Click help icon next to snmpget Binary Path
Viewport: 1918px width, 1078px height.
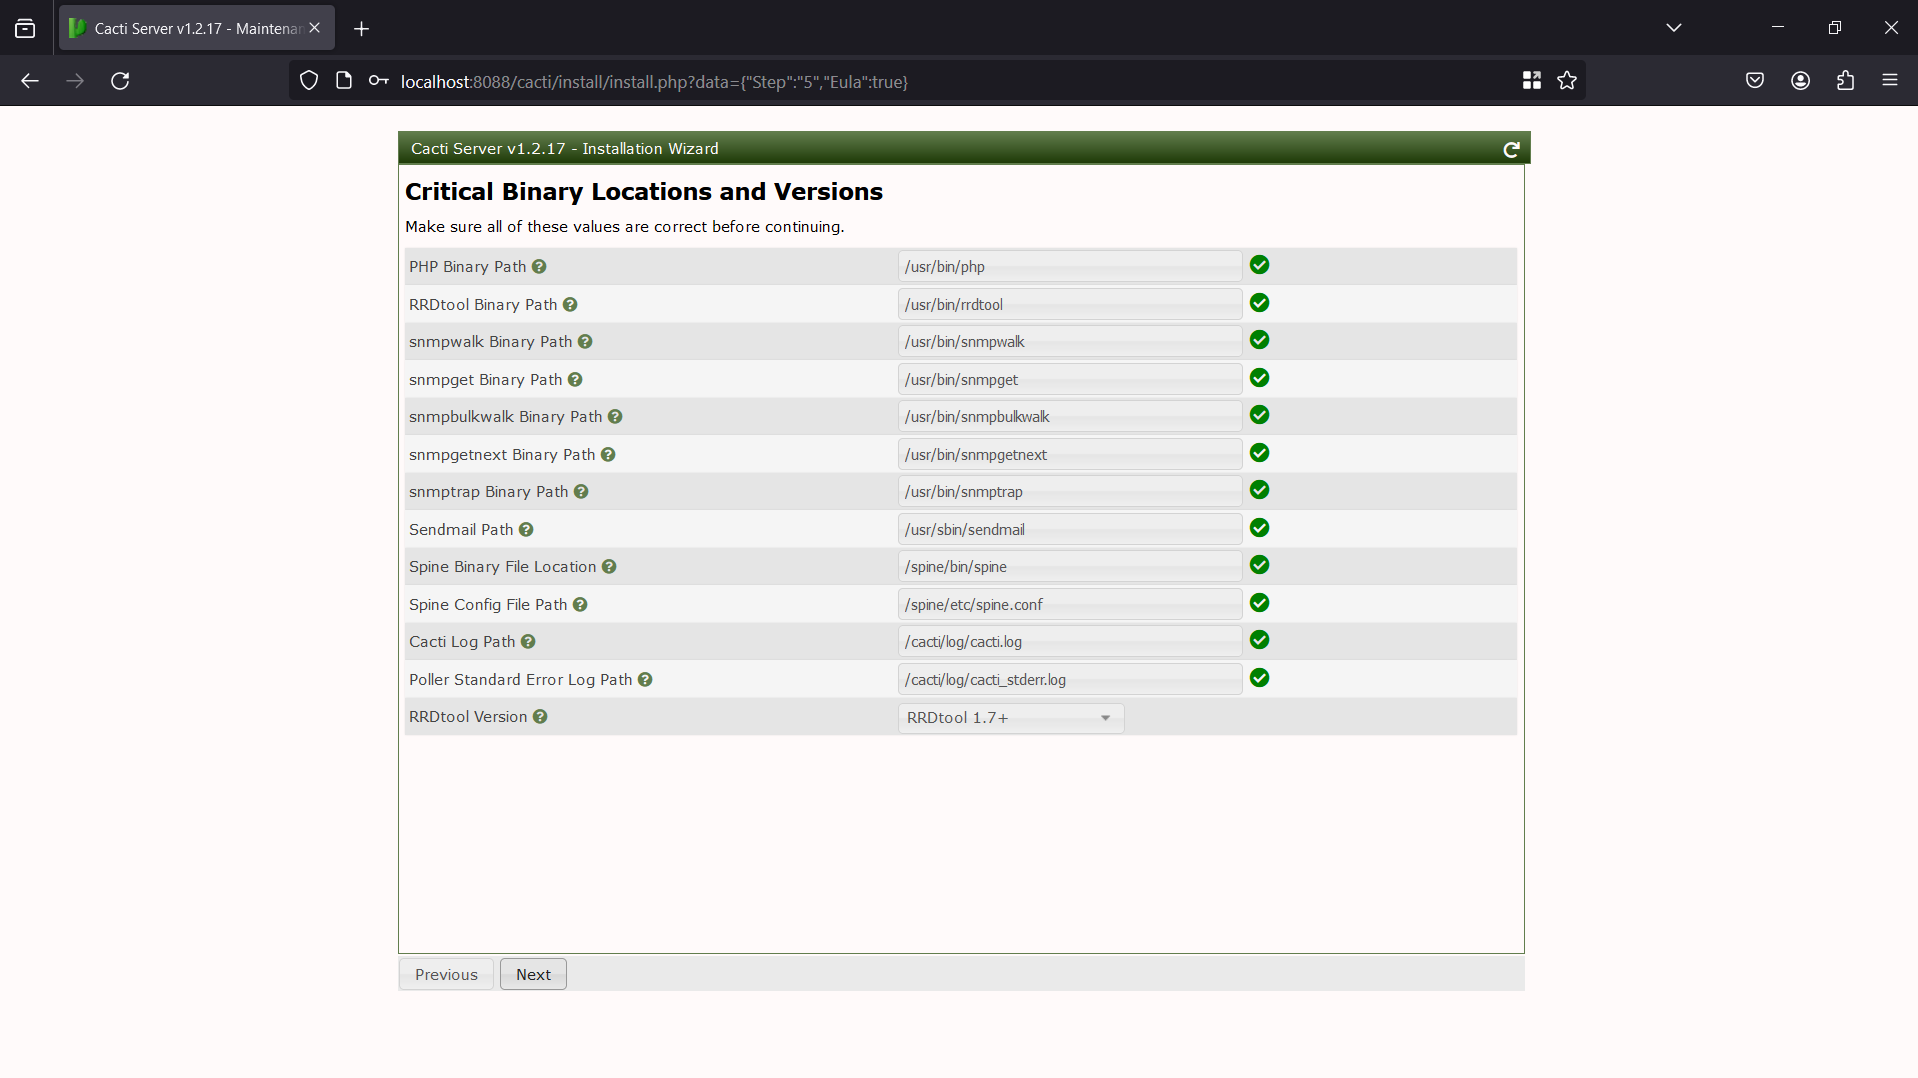(575, 380)
